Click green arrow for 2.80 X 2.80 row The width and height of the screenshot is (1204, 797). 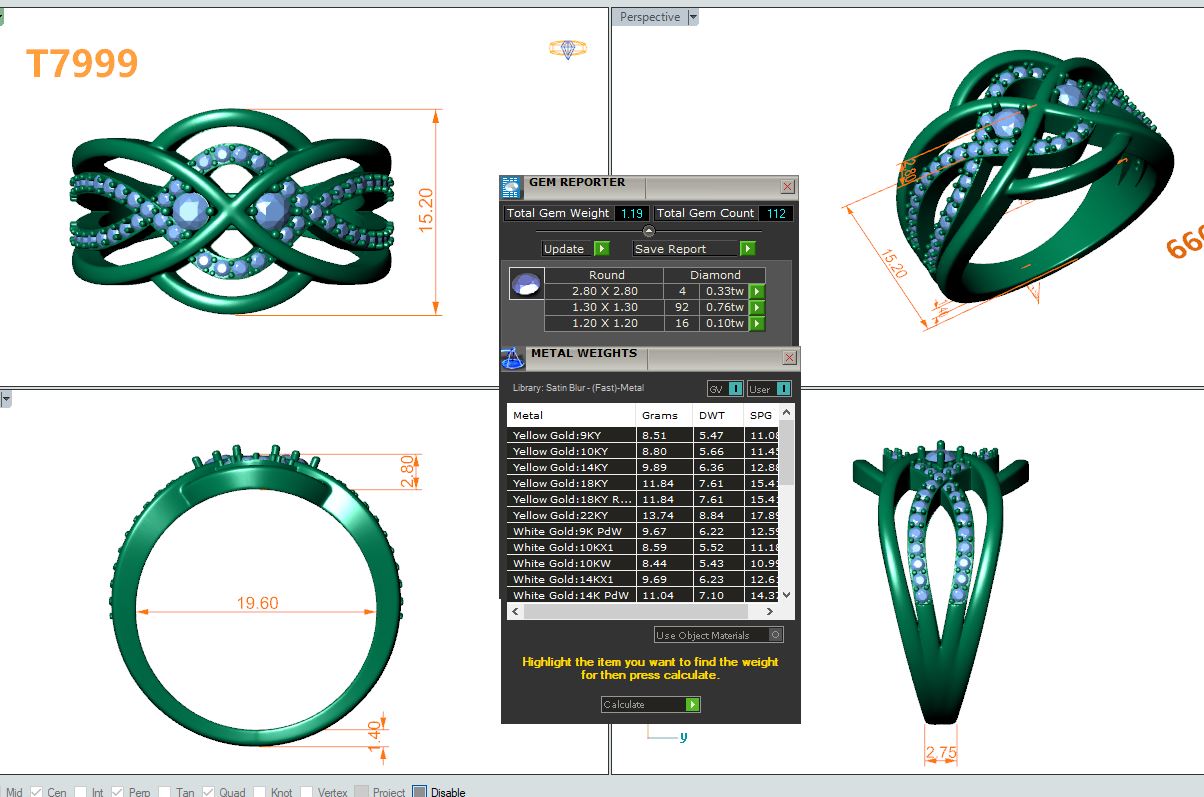(757, 291)
